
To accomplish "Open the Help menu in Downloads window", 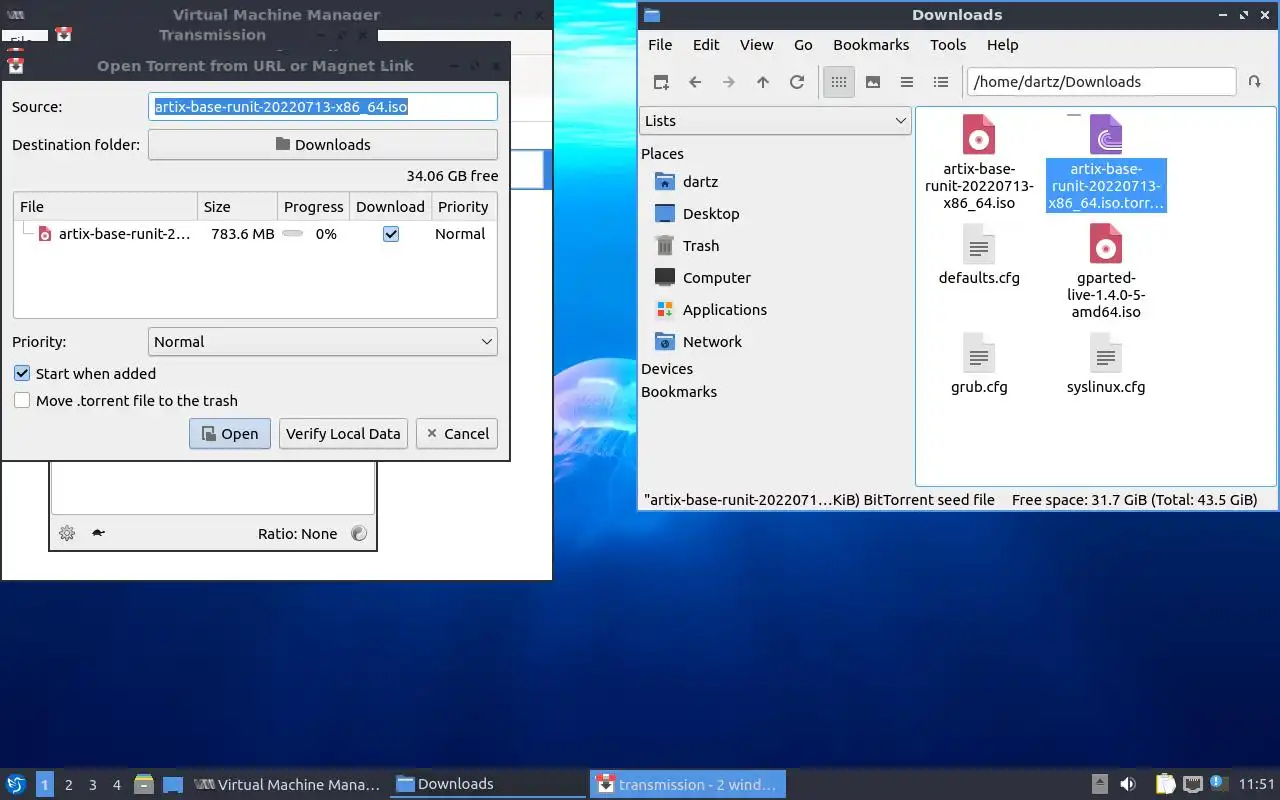I will coord(1002,44).
